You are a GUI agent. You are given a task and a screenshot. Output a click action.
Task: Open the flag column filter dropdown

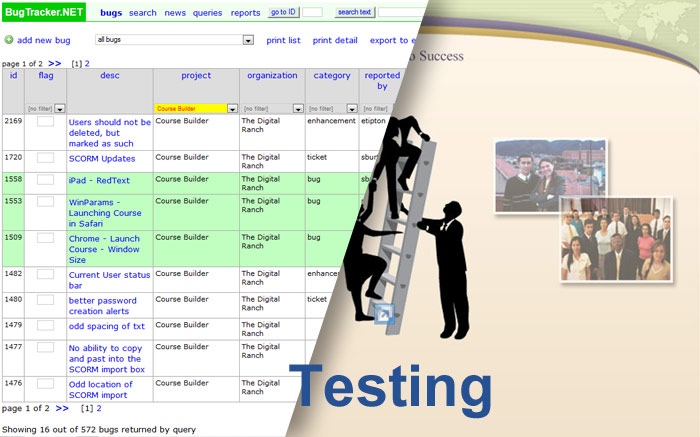click(x=59, y=108)
